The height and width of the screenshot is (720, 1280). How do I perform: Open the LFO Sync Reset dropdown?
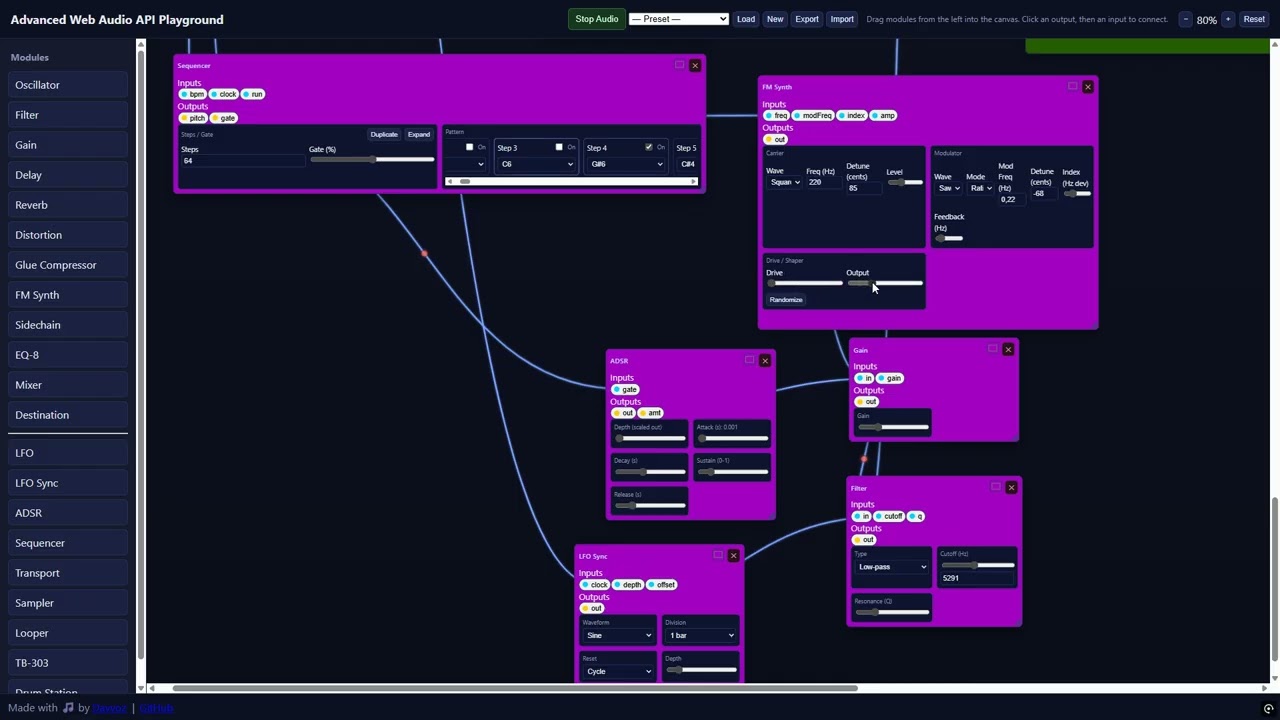(x=618, y=671)
